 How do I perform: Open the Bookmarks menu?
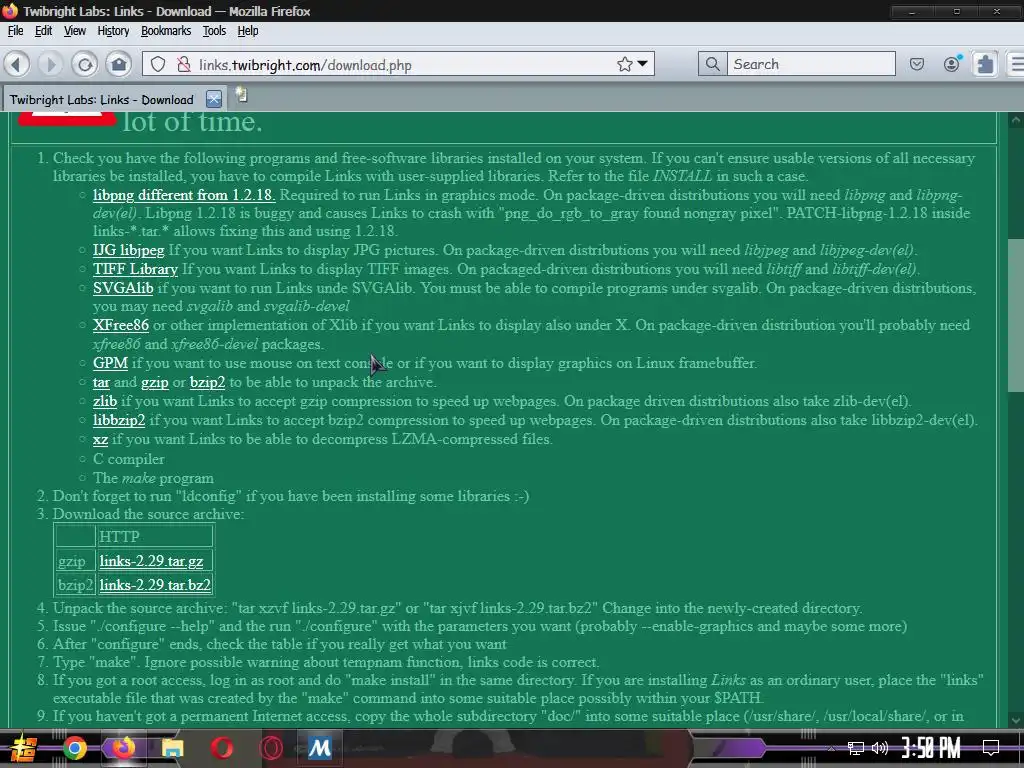pyautogui.click(x=166, y=31)
